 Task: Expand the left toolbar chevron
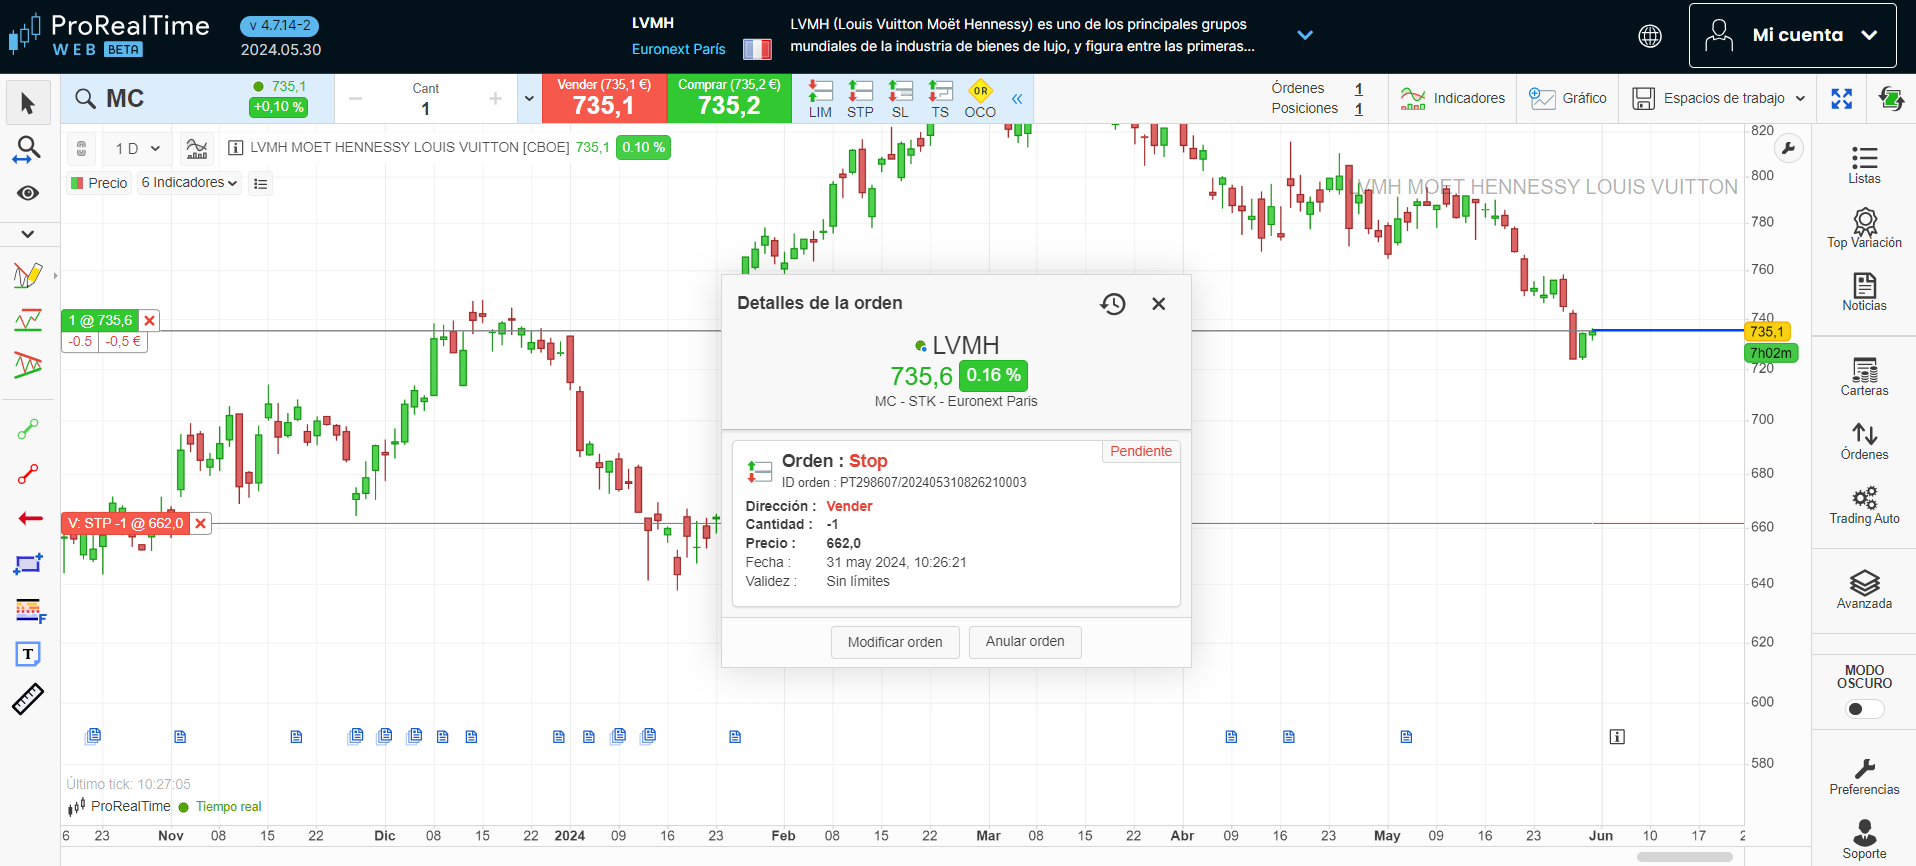[x=28, y=234]
